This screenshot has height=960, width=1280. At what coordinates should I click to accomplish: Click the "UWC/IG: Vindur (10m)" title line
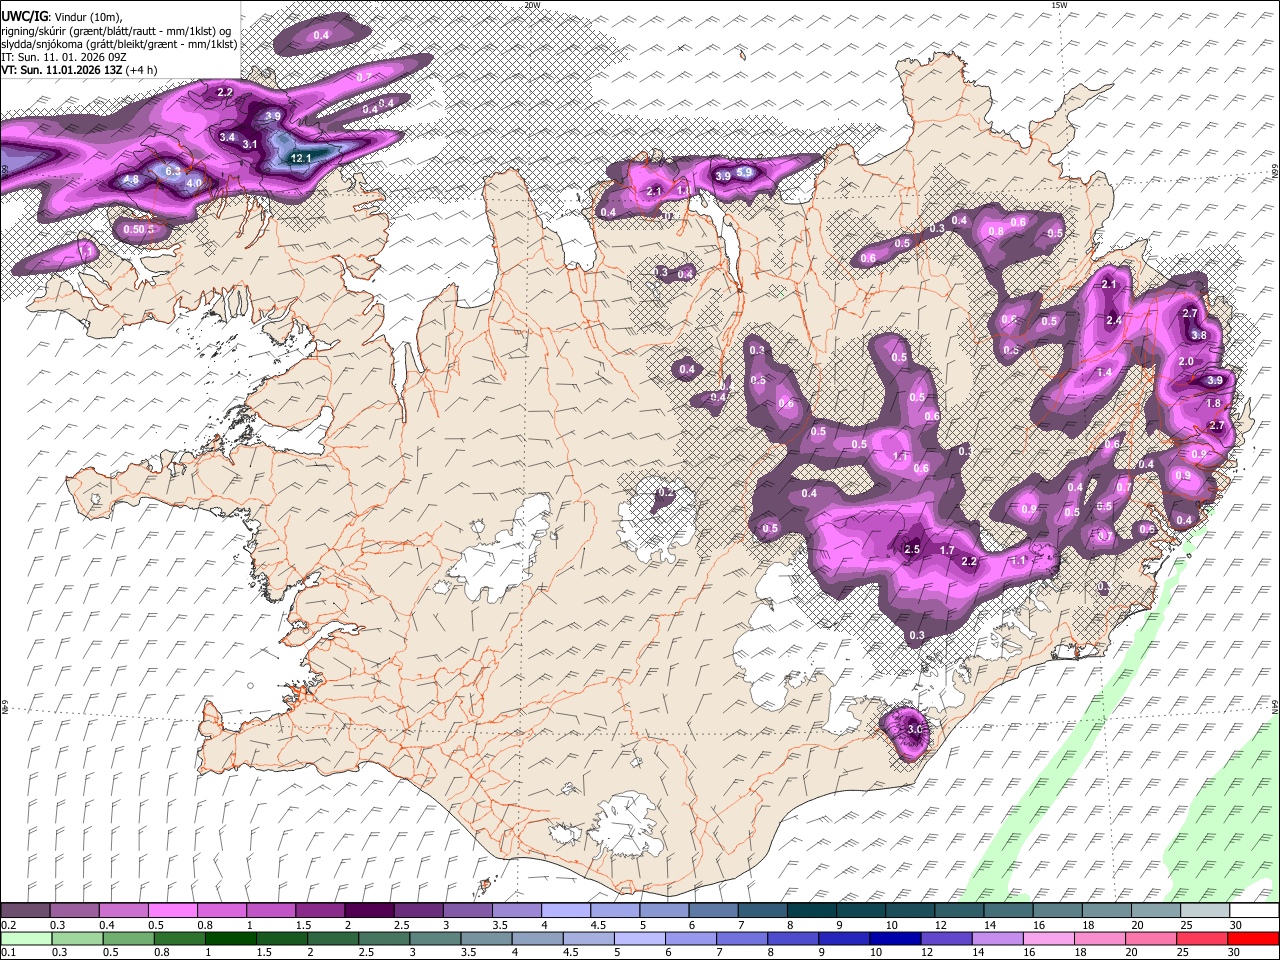[x=62, y=17]
